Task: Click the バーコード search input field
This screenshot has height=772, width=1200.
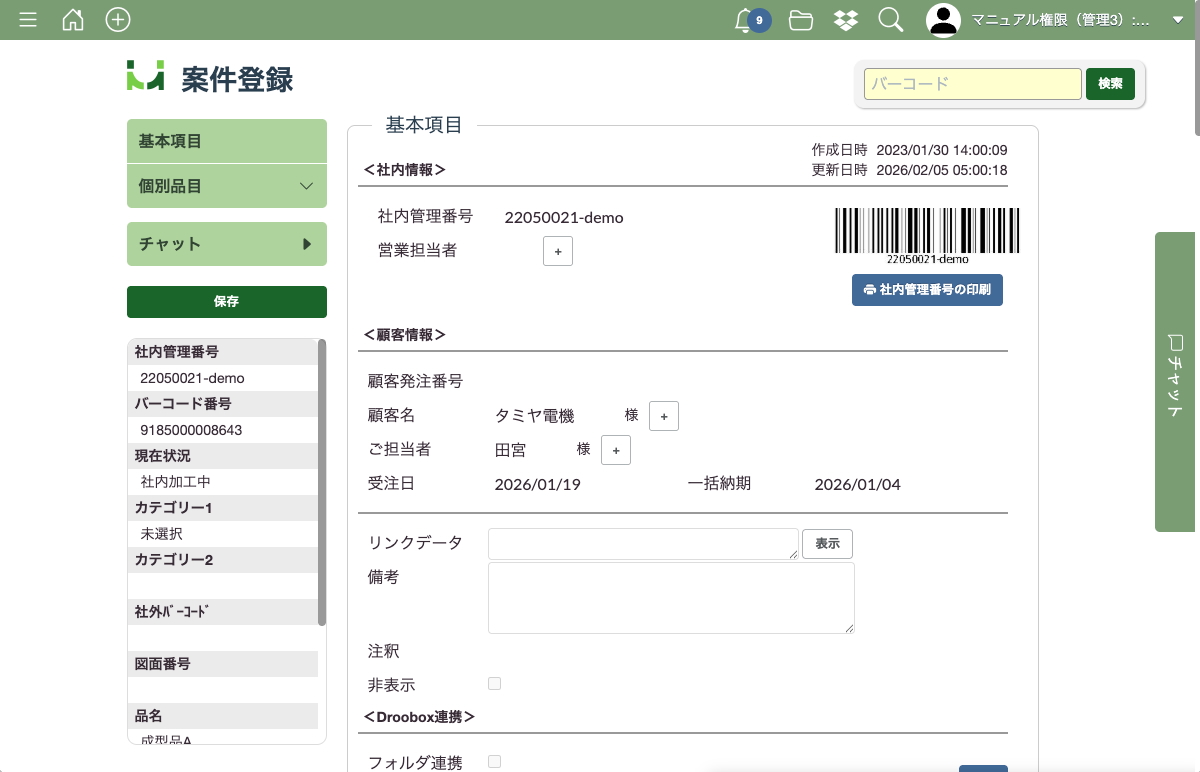Action: [972, 84]
